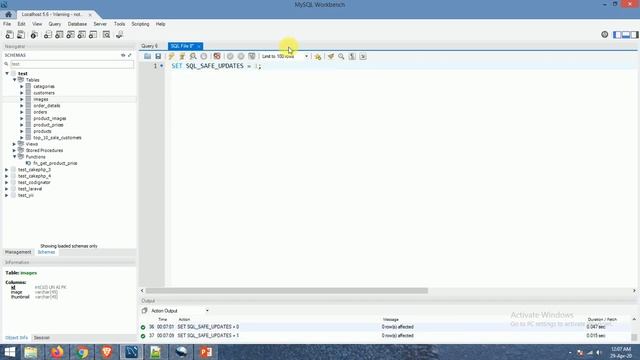The image size is (640, 360).
Task: Expand the test_laravel schema
Action: point(7,189)
